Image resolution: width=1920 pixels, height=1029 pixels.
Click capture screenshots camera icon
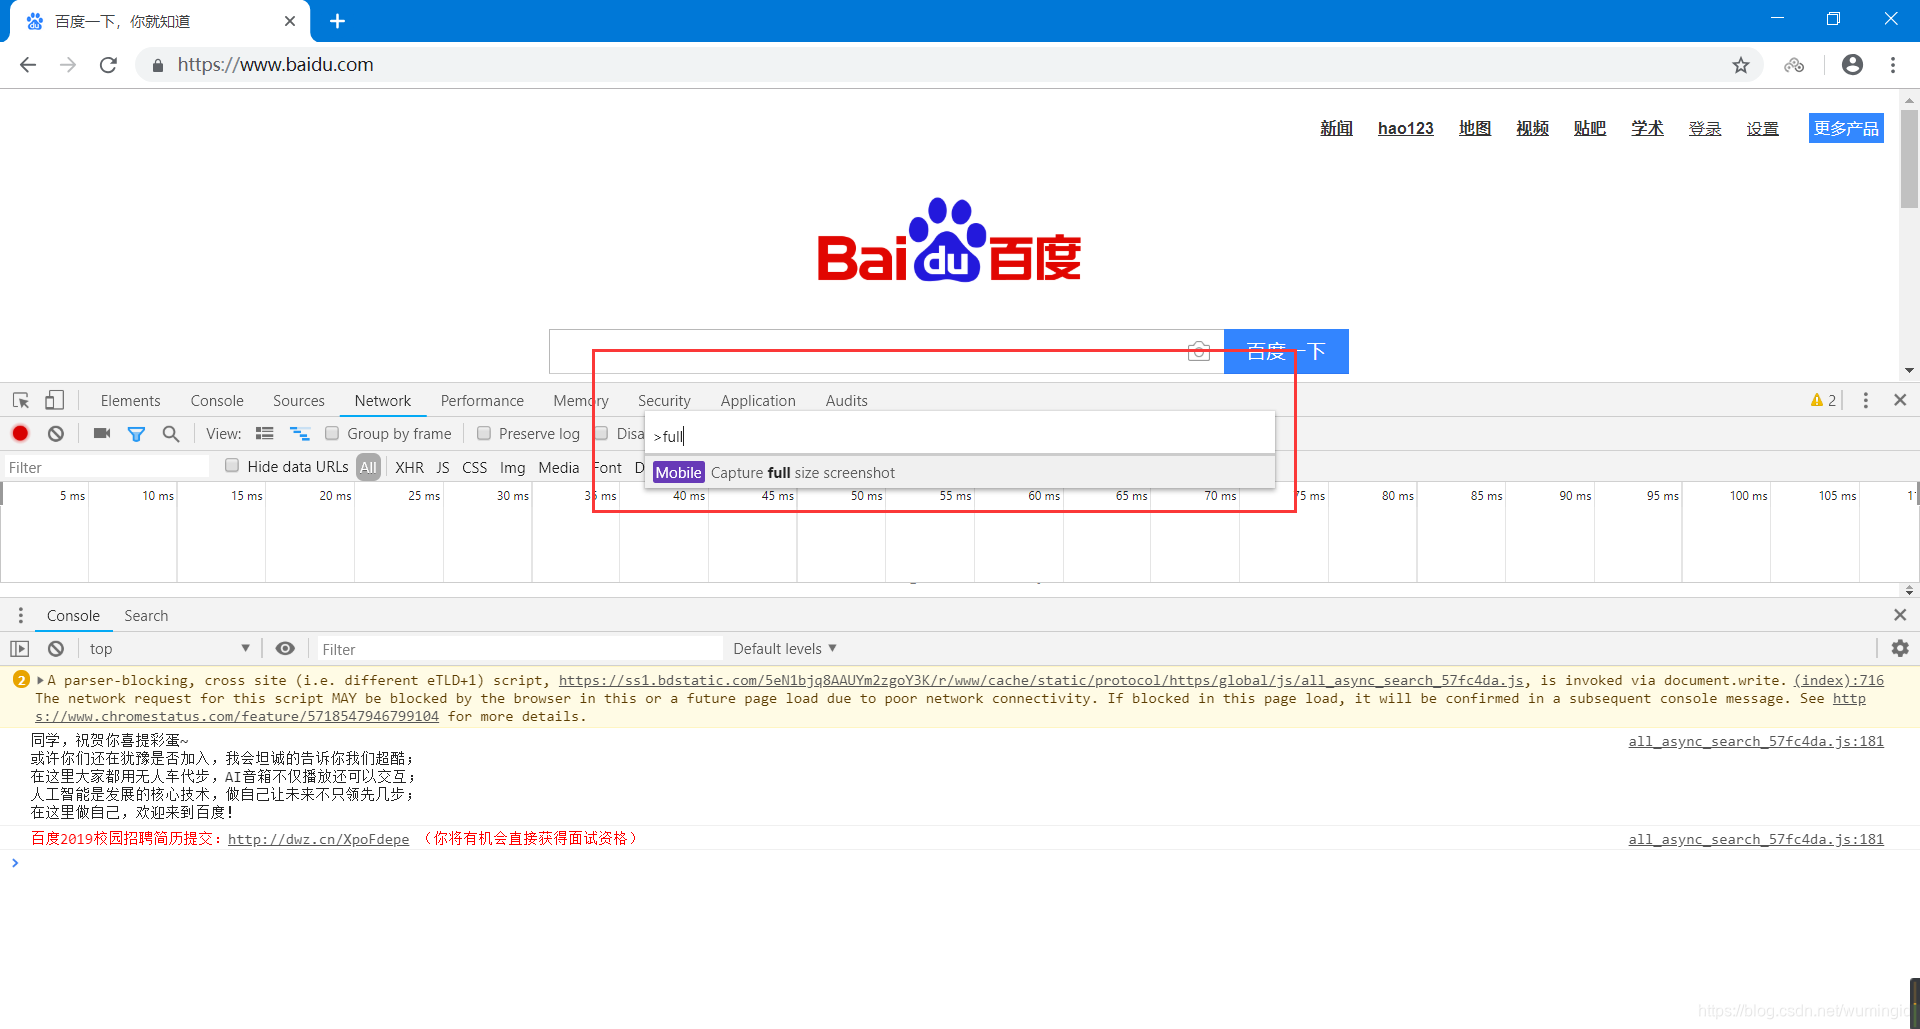click(101, 433)
